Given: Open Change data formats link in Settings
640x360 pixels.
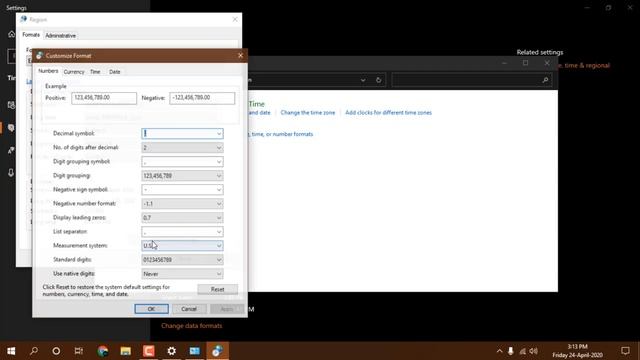Looking at the screenshot, I should tap(192, 326).
